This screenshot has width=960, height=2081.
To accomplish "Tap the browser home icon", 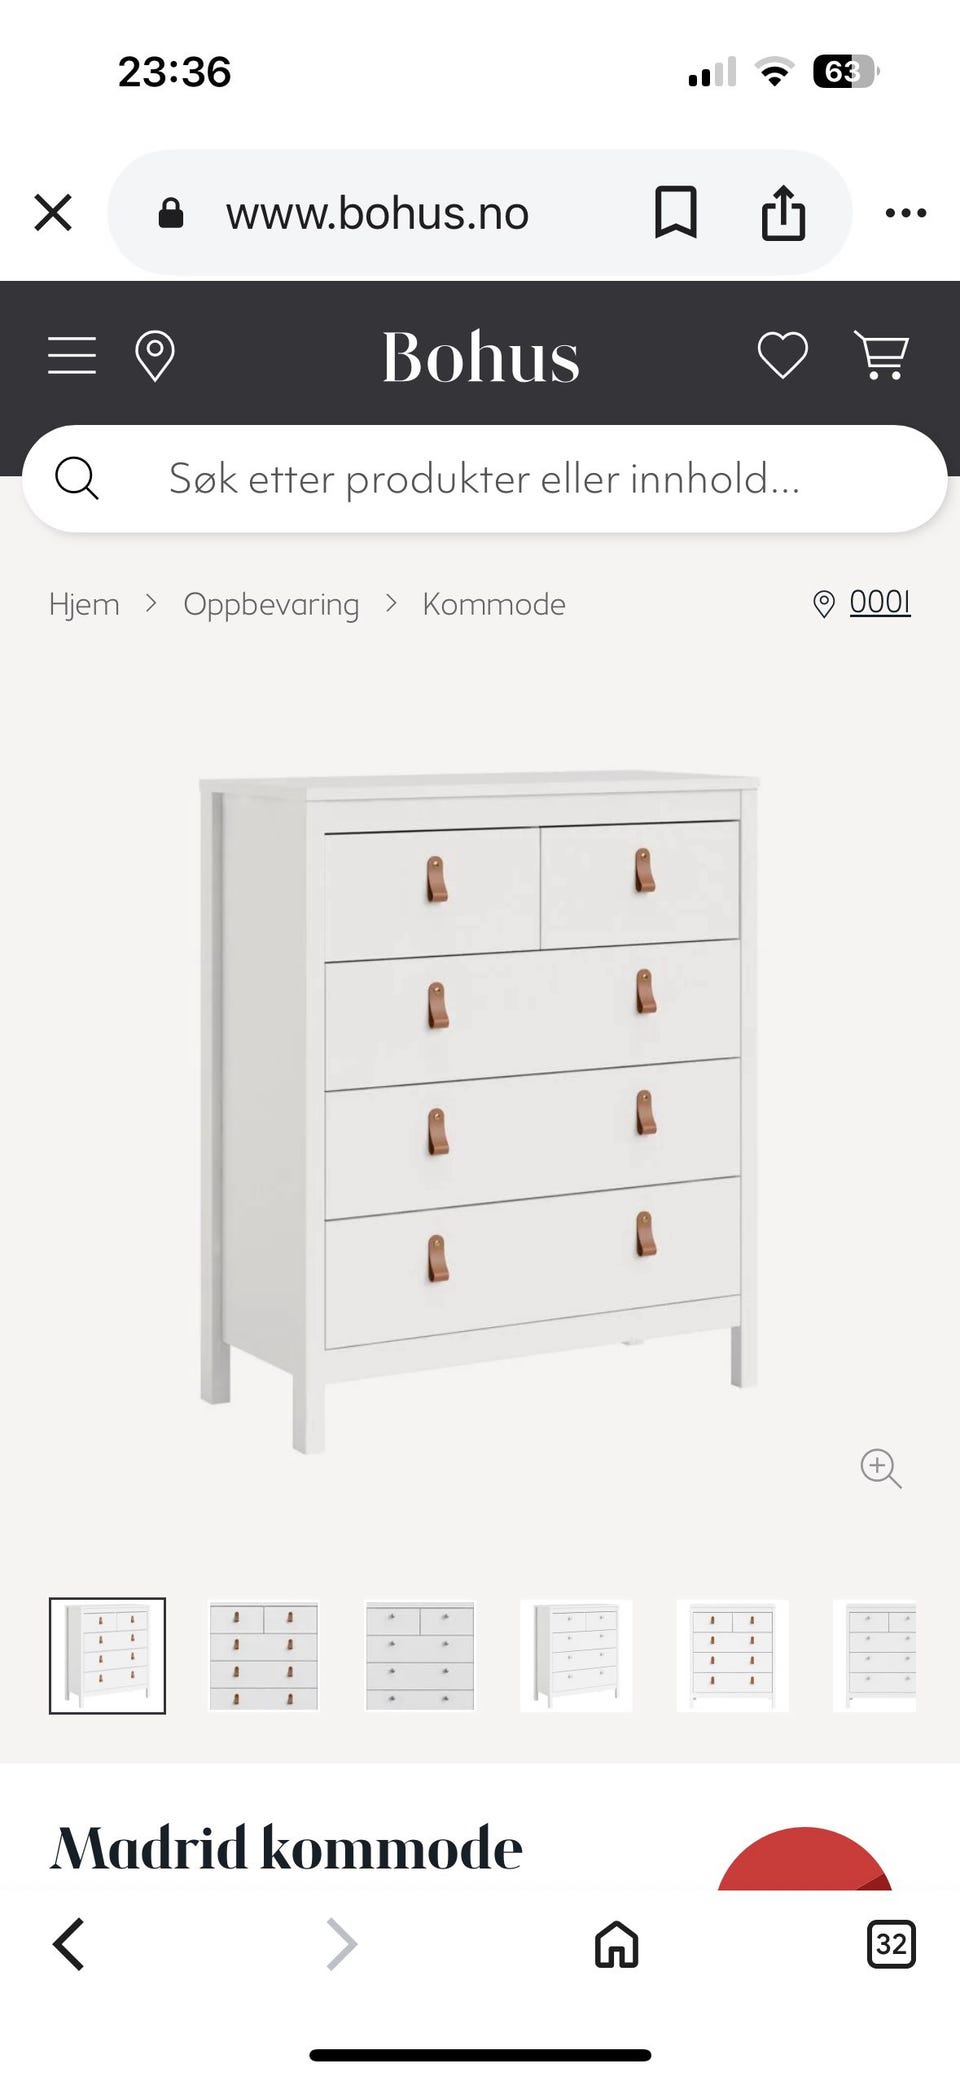I will [616, 1944].
